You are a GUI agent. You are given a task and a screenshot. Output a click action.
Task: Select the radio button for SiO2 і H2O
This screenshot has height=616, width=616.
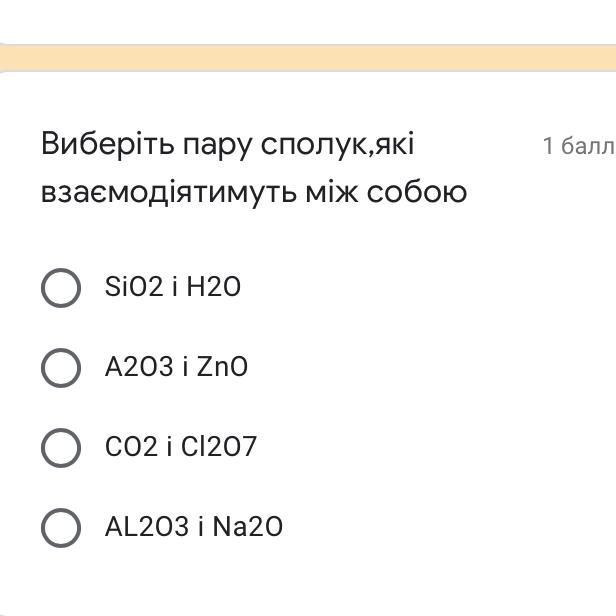[61, 288]
